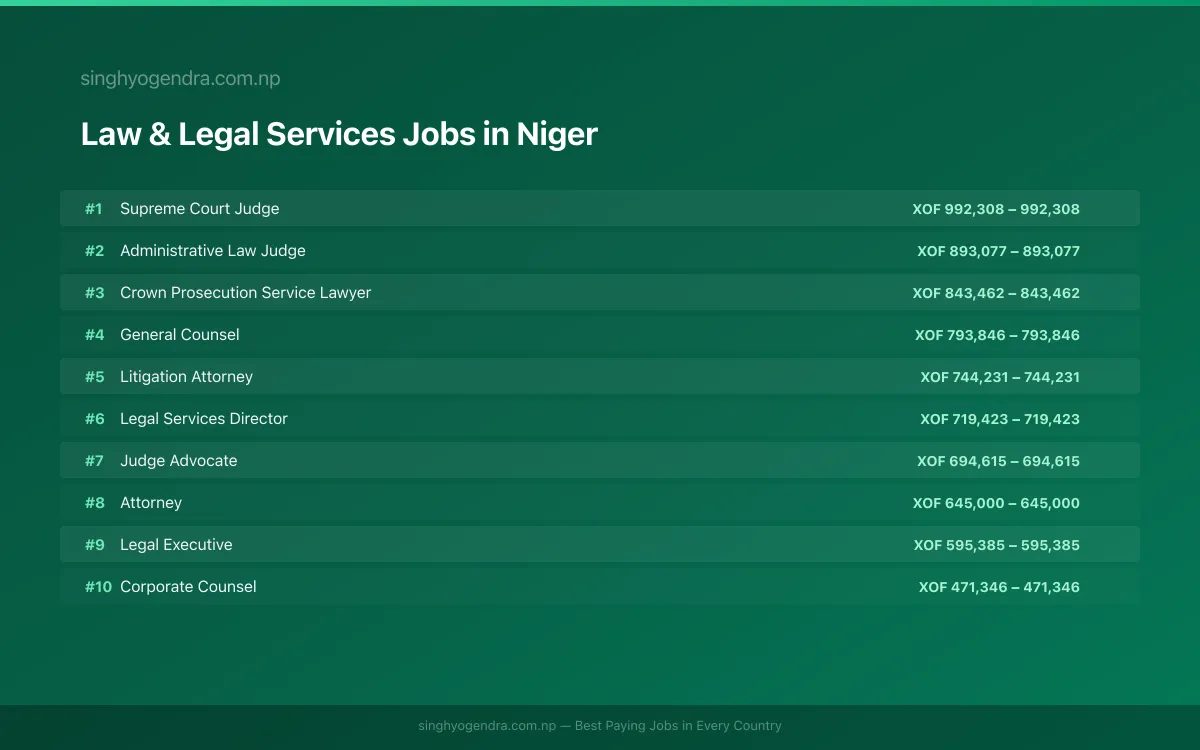Click salary XOF 694,615 – 694,615
The height and width of the screenshot is (750, 1200).
pos(999,461)
